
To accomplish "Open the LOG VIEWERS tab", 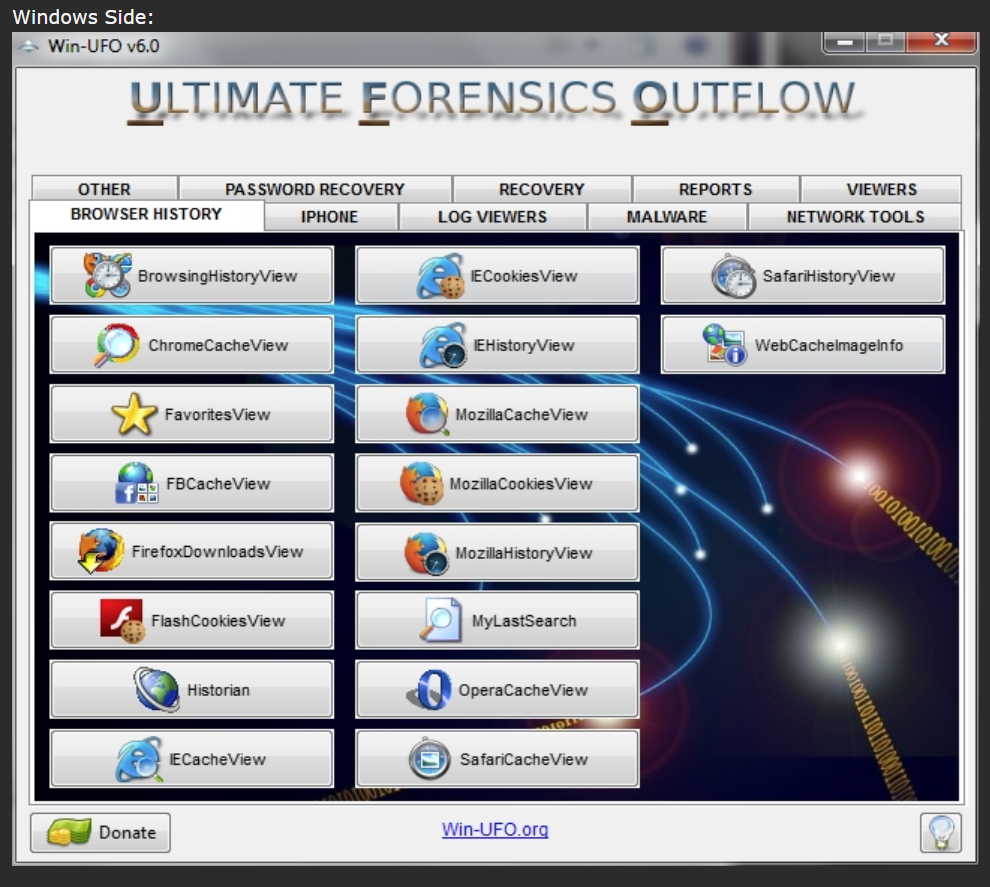I will click(492, 217).
